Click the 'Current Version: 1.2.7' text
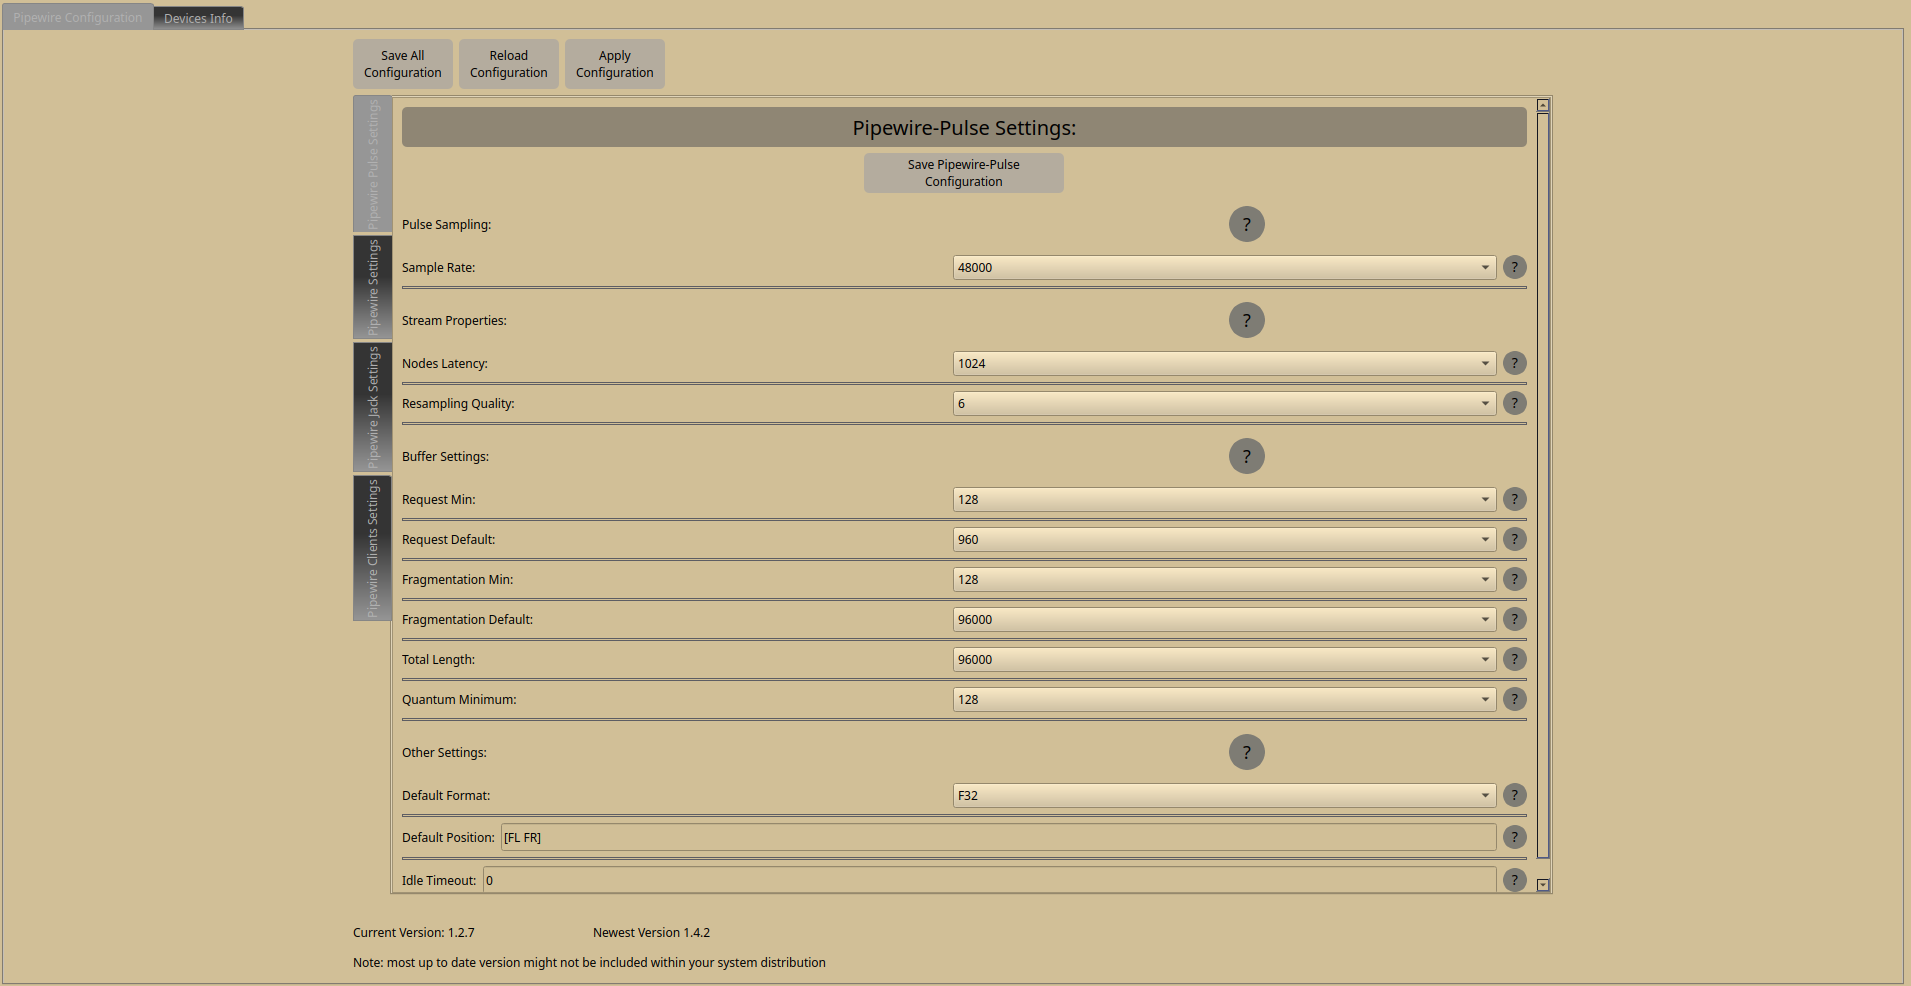 click(x=414, y=932)
